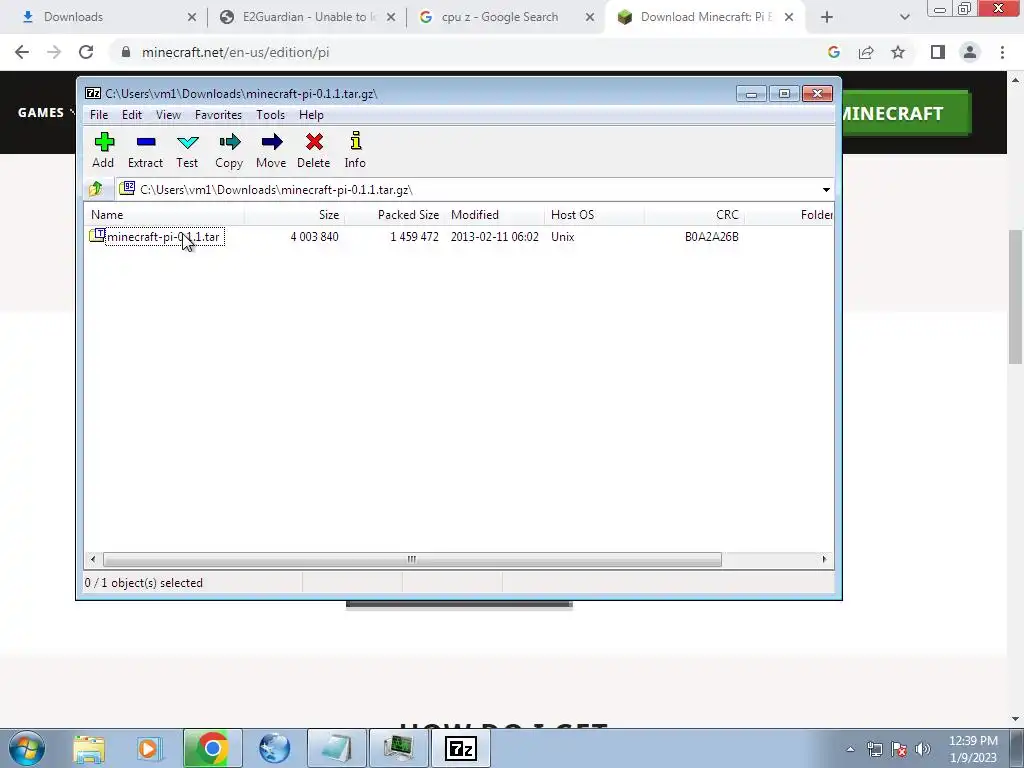The height and width of the screenshot is (768, 1024).
Task: Click the browser Back arrow
Action: click(22, 52)
